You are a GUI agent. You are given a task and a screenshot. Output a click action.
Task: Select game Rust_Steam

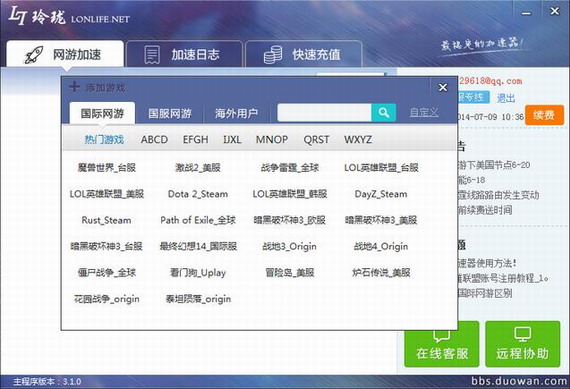[x=107, y=220]
